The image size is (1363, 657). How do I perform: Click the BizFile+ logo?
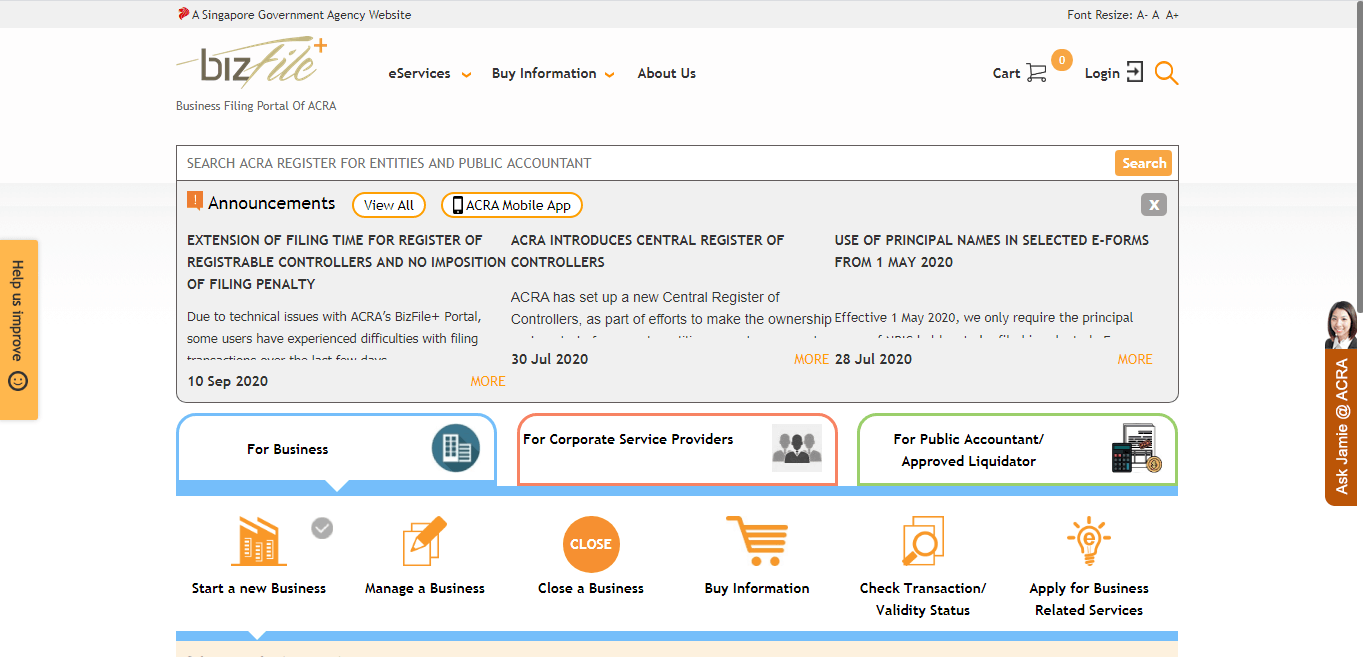(252, 63)
